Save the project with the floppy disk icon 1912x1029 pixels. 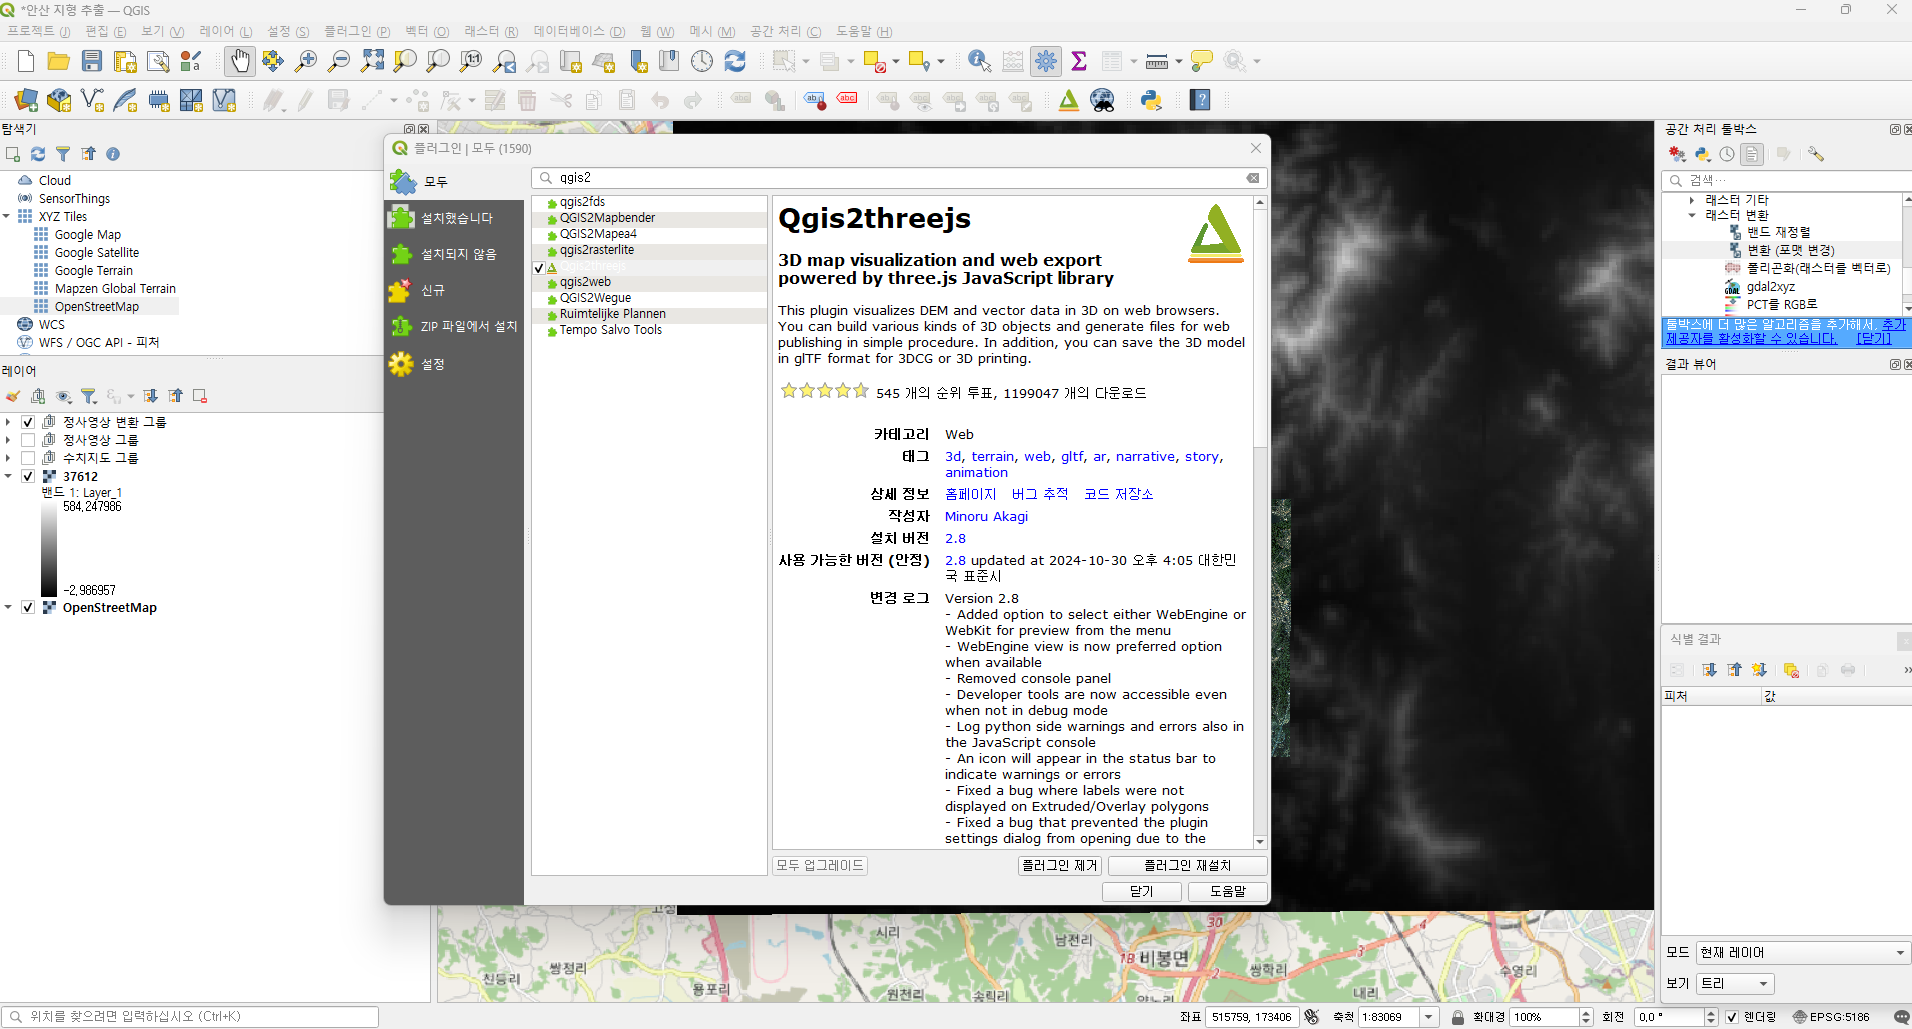pyautogui.click(x=92, y=62)
